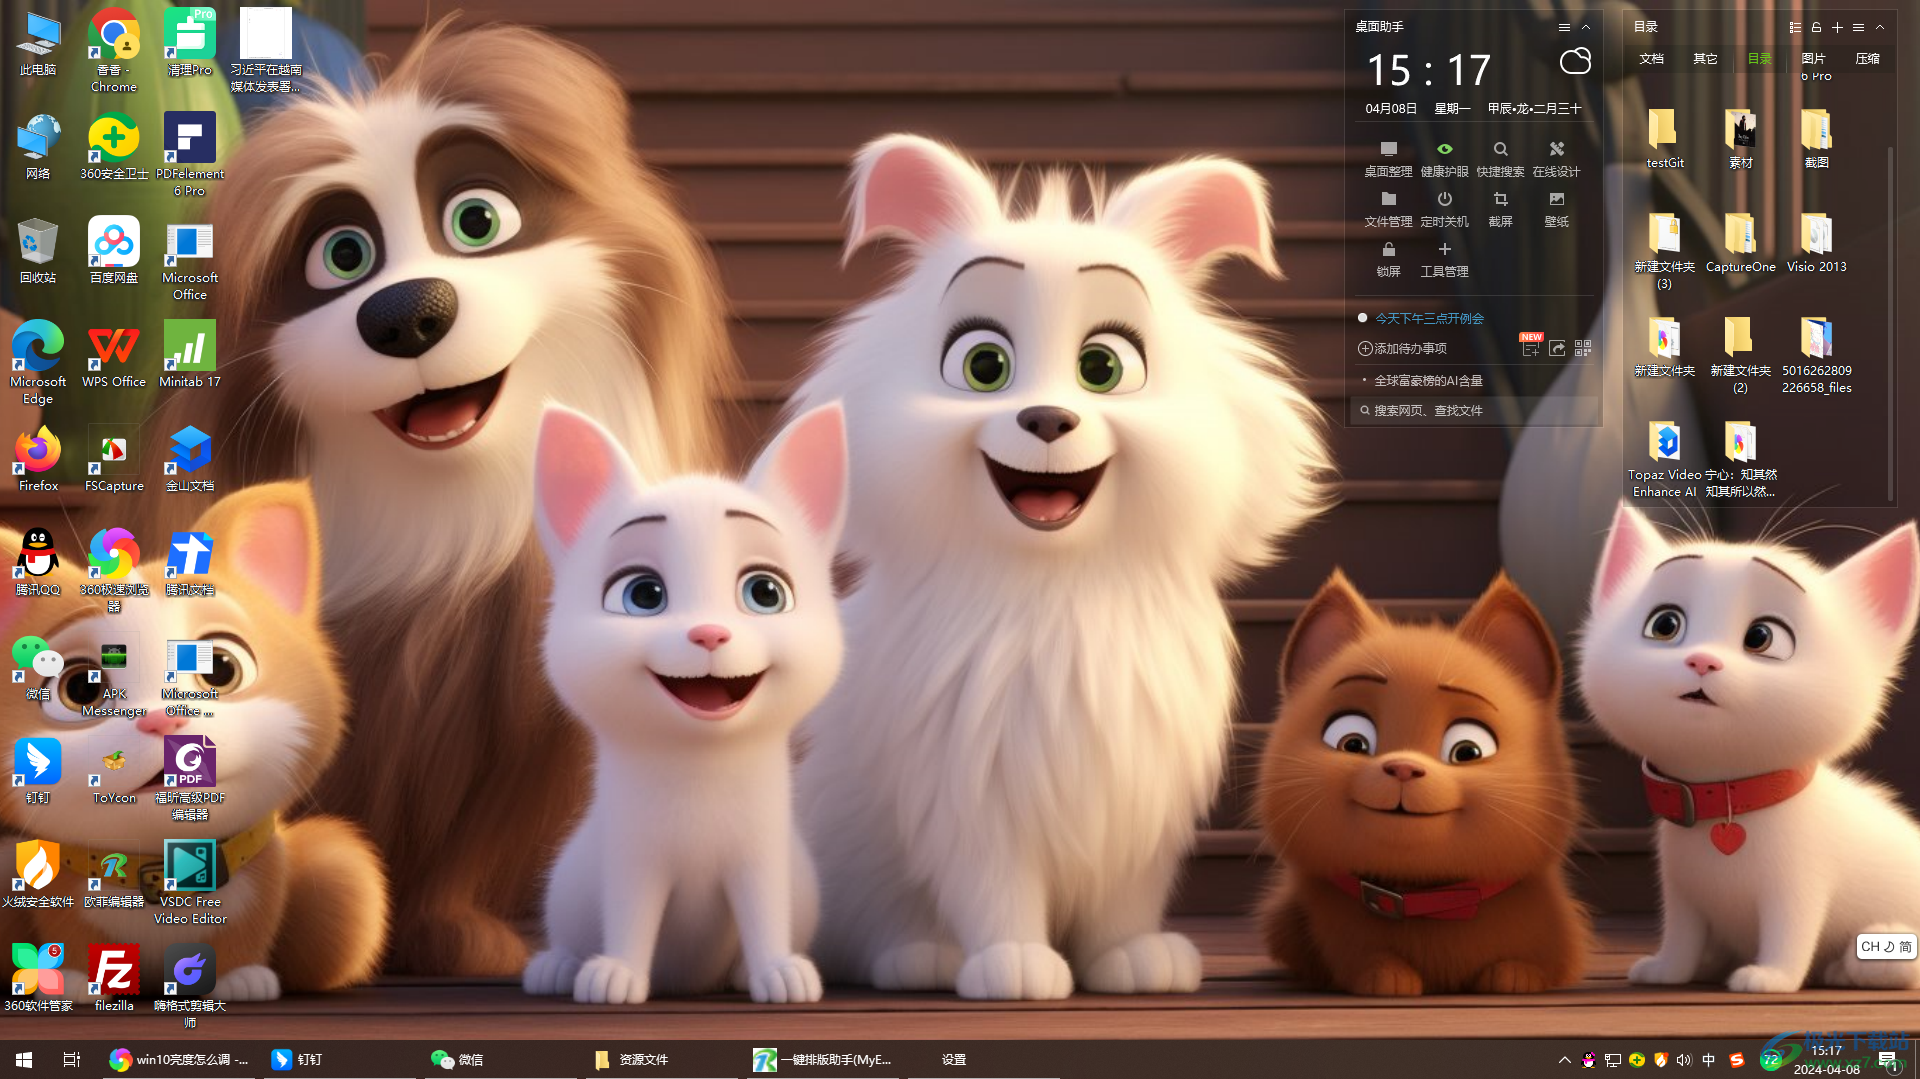The image size is (1920, 1079).
Task: Start 截屏 screen capture tool
Action: point(1500,208)
